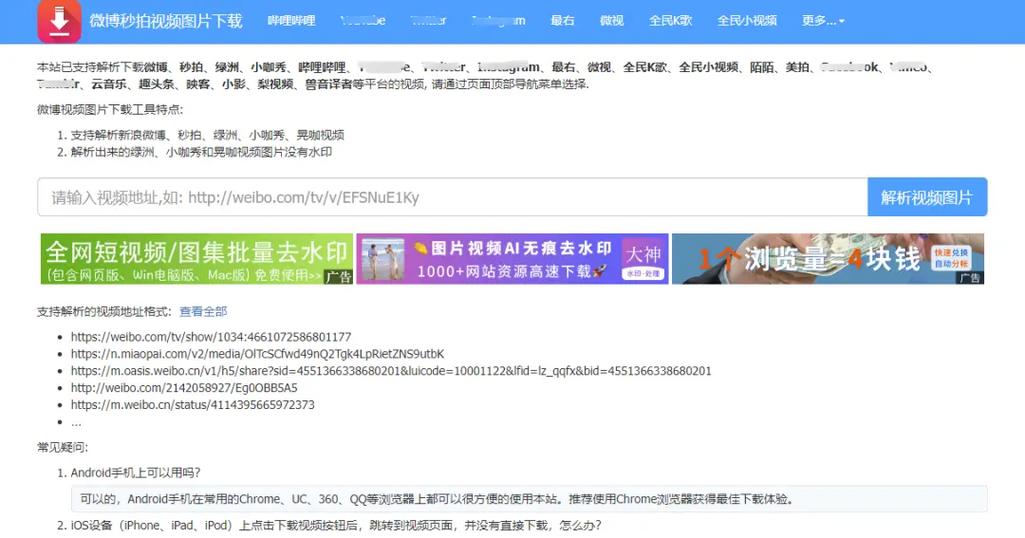Go to the 最右 navigation item
This screenshot has height=538, width=1025.
tap(562, 21)
